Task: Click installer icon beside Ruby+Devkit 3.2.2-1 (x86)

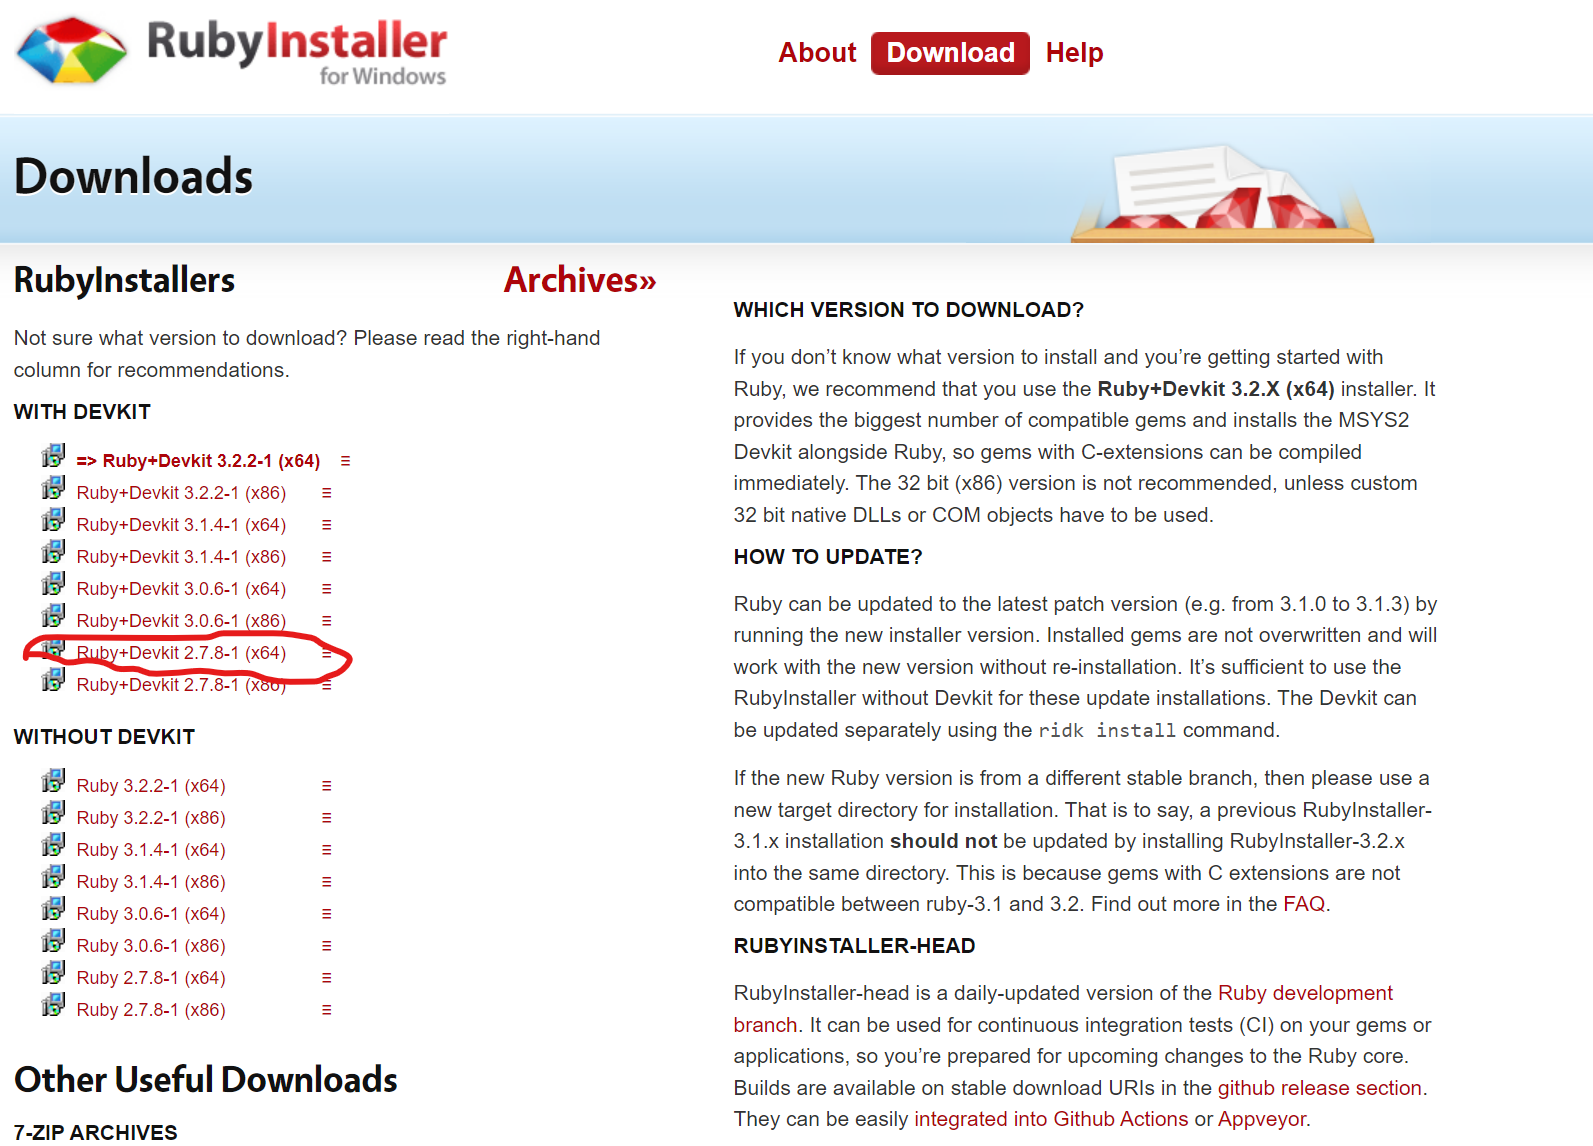Action: [x=53, y=489]
